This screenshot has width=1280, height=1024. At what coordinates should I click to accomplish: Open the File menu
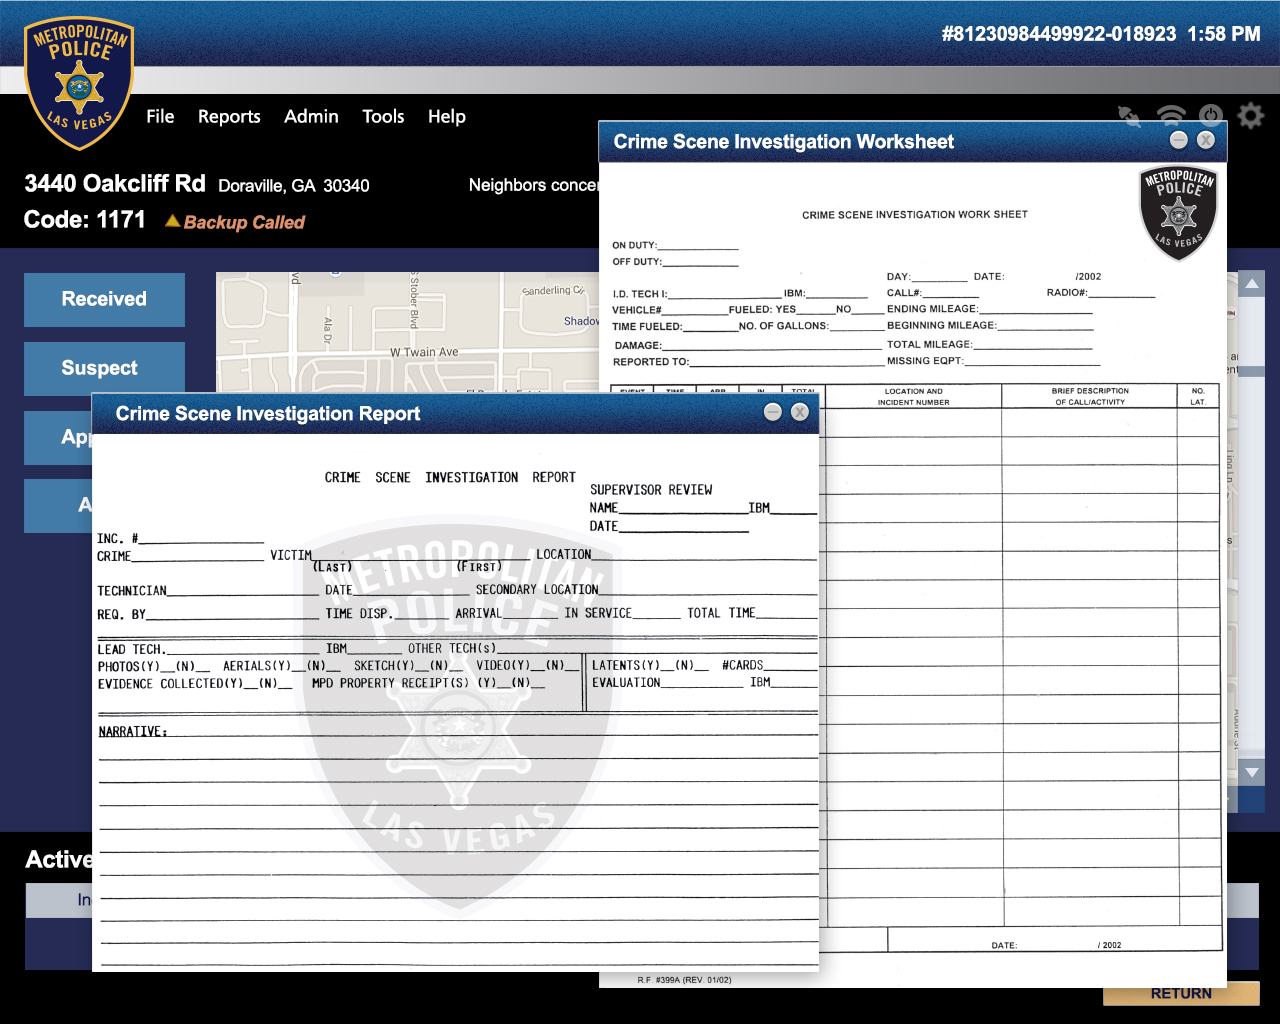(x=160, y=117)
